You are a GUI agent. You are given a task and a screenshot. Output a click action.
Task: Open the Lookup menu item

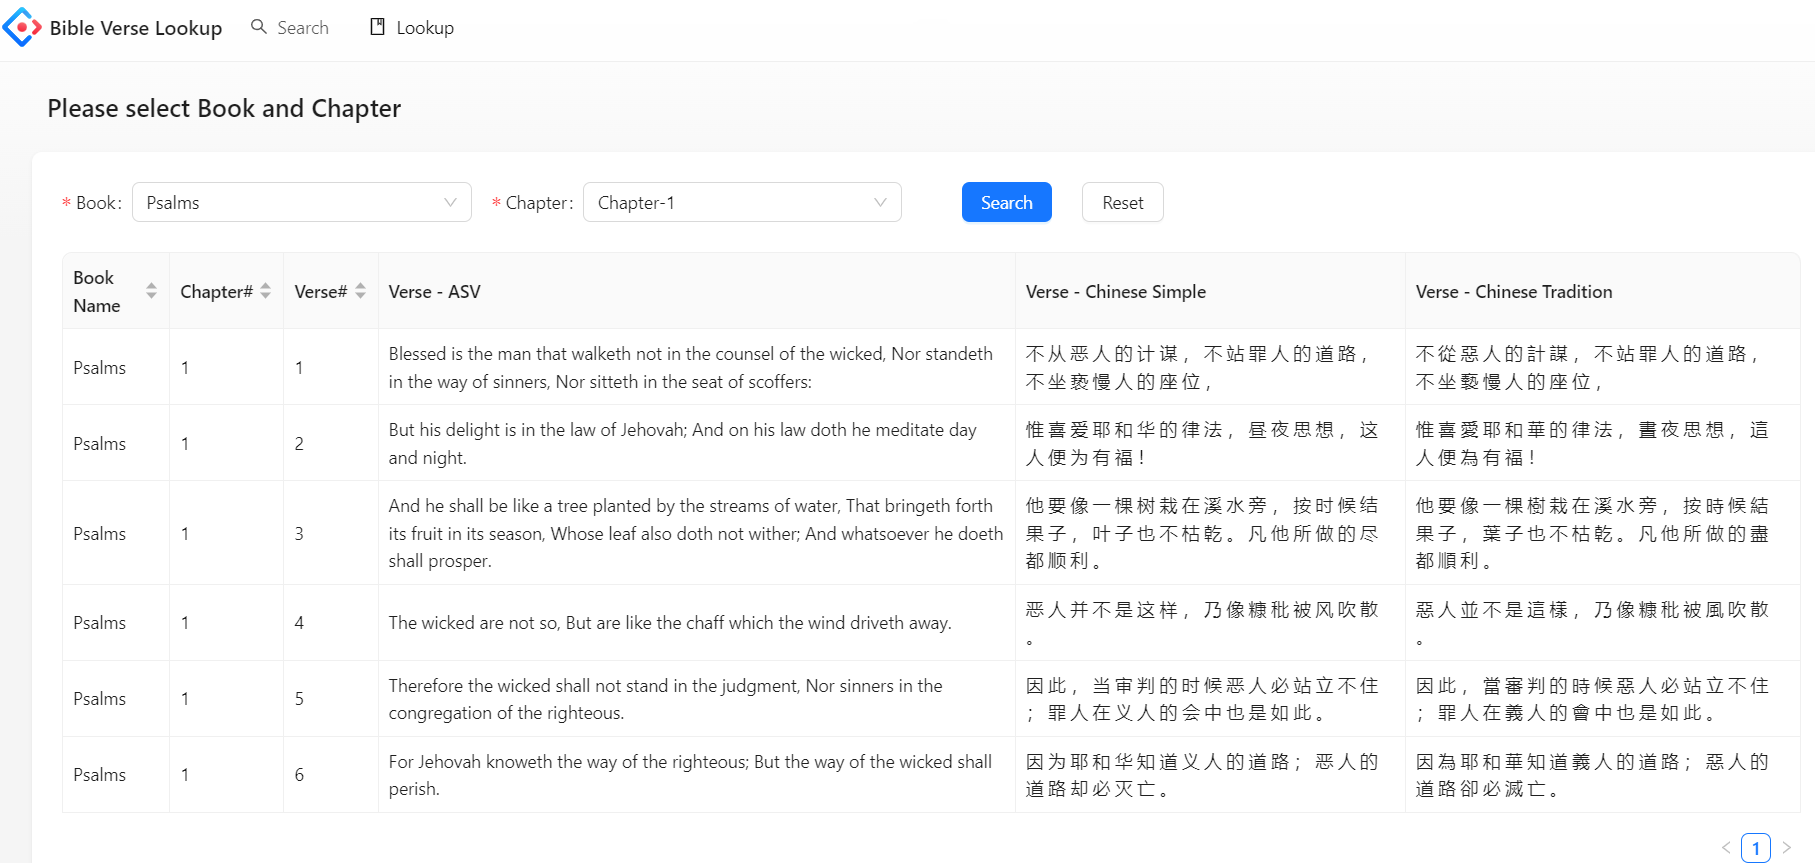[x=424, y=28]
